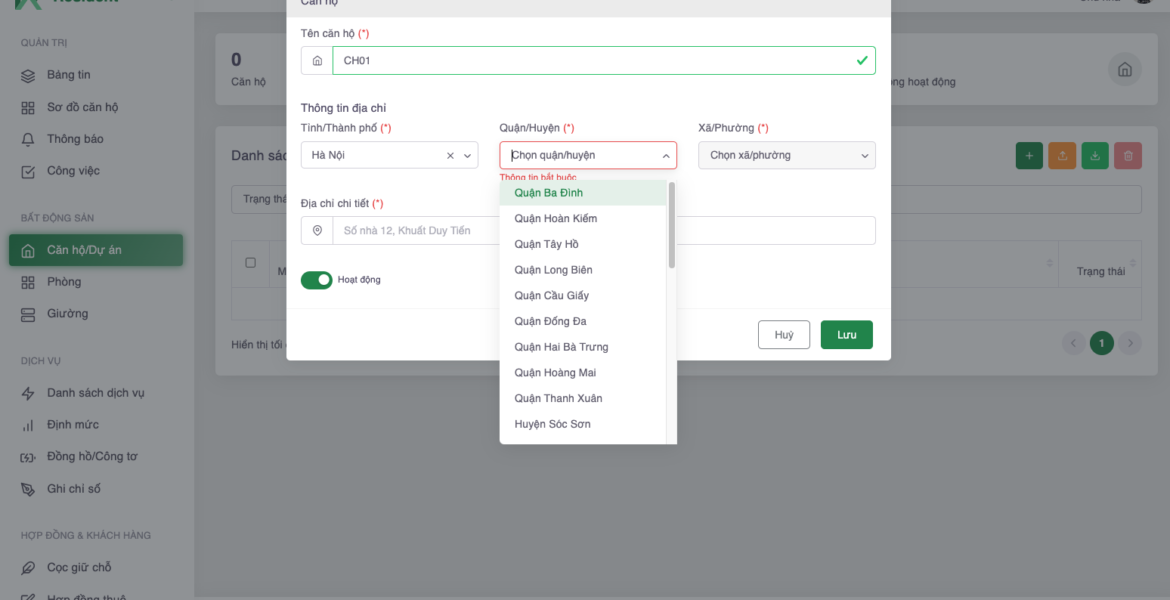Expand the Tỉnh/Thành phố dropdown arrow
Viewport: 1170px width, 600px height.
click(467, 156)
